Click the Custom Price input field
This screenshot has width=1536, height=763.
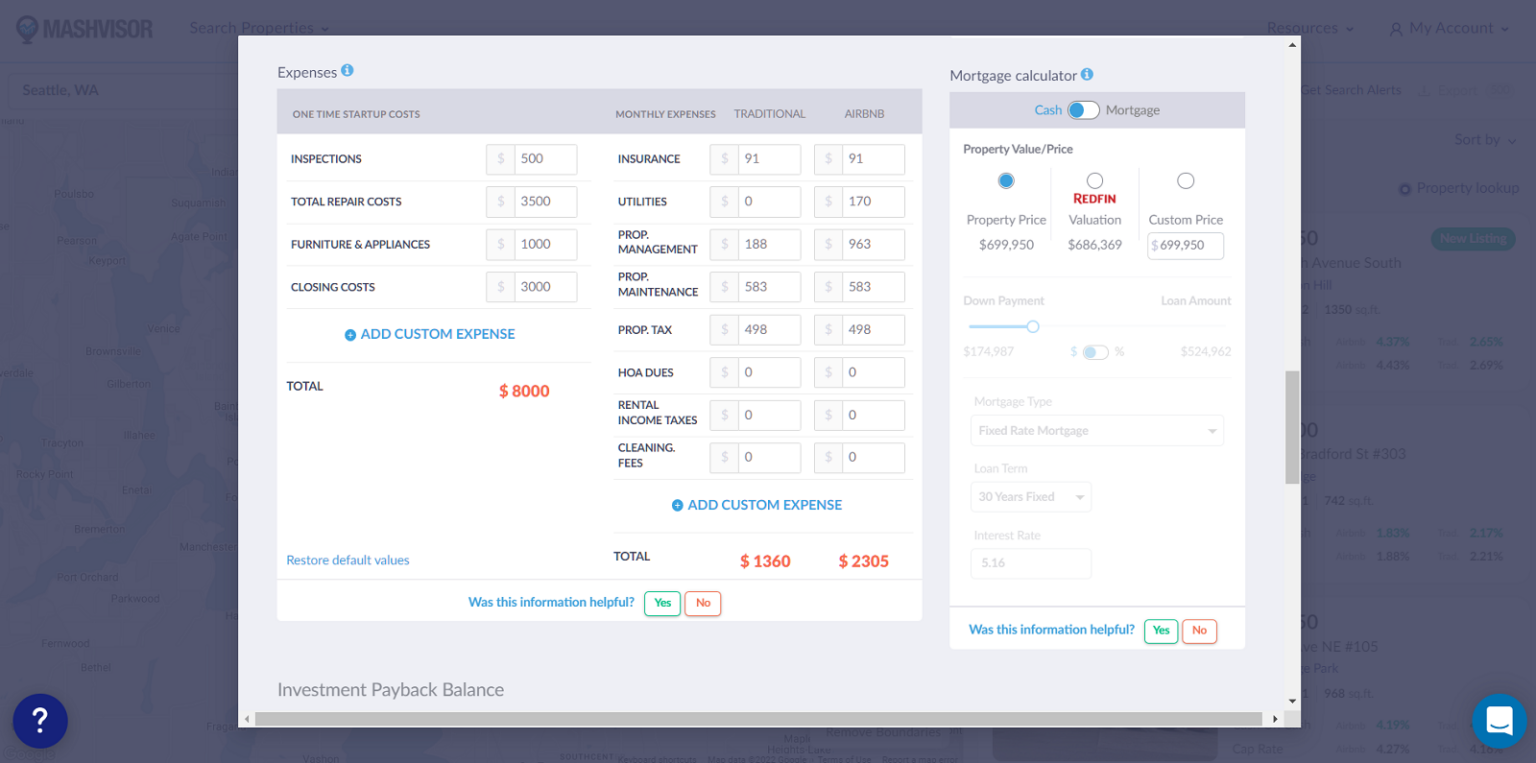click(1185, 245)
